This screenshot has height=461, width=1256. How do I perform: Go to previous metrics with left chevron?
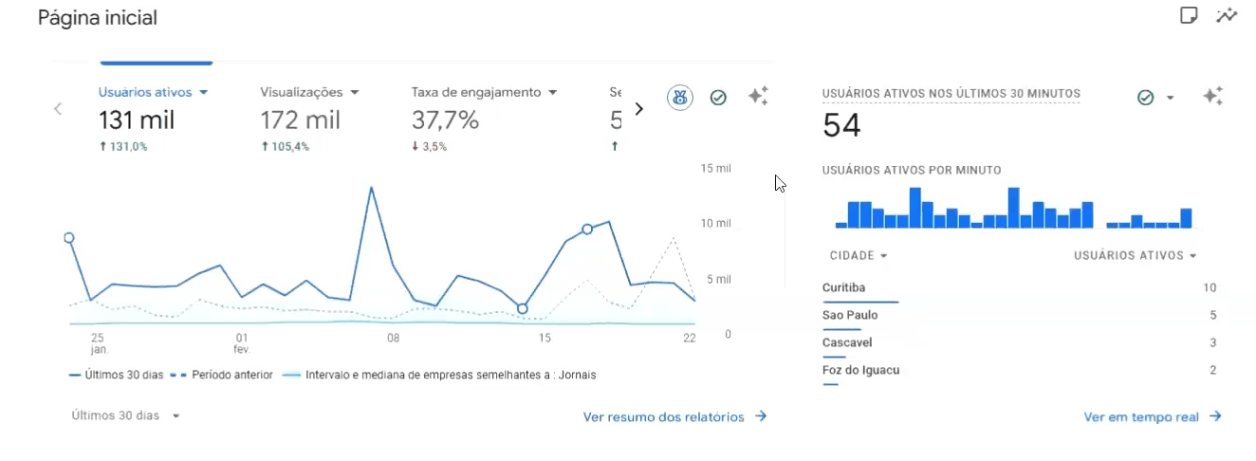click(x=58, y=109)
